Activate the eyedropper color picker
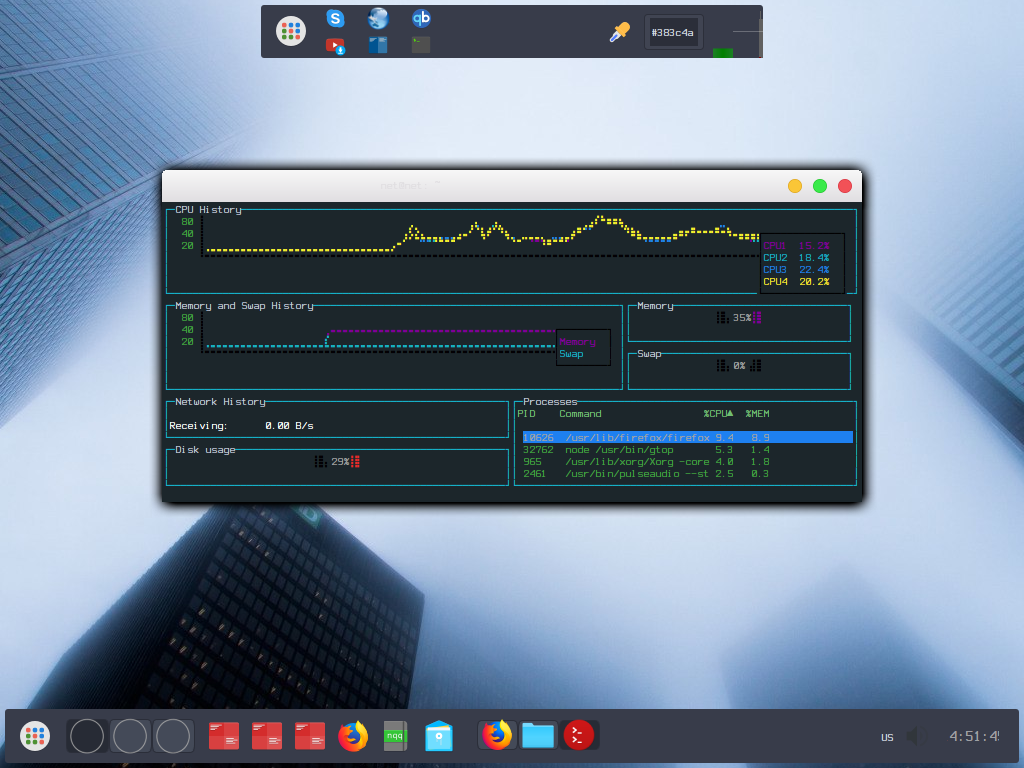This screenshot has width=1024, height=768. click(x=619, y=31)
